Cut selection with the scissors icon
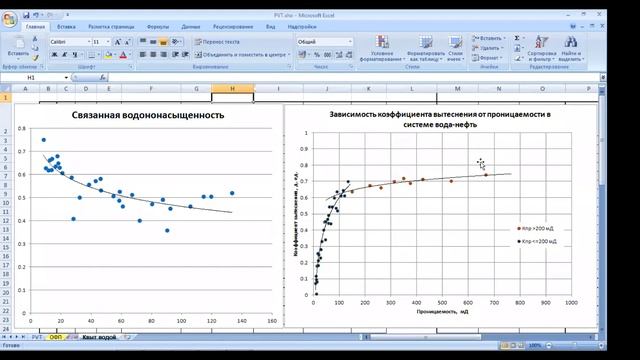 coord(35,39)
